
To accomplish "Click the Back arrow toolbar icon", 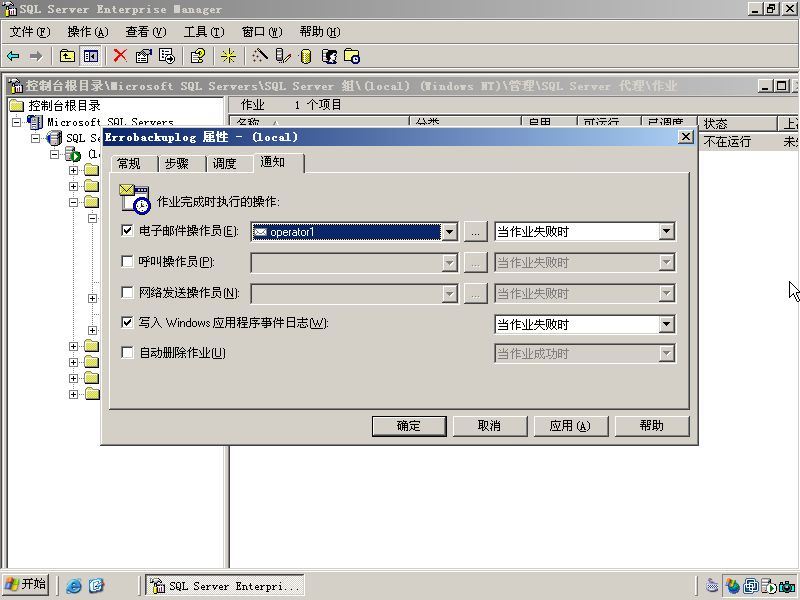I will 13,56.
